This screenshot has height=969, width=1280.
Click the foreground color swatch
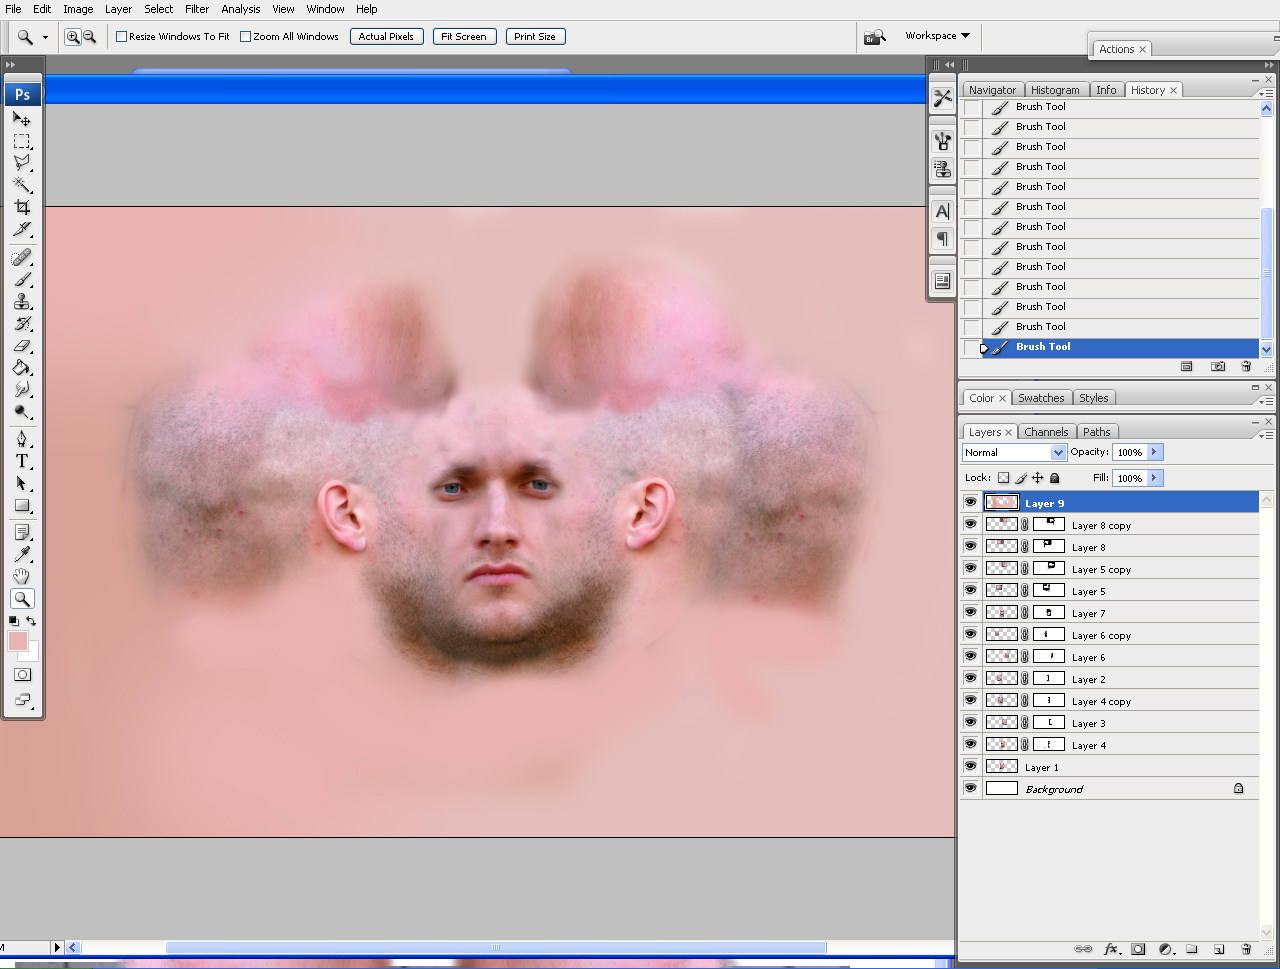coord(18,641)
